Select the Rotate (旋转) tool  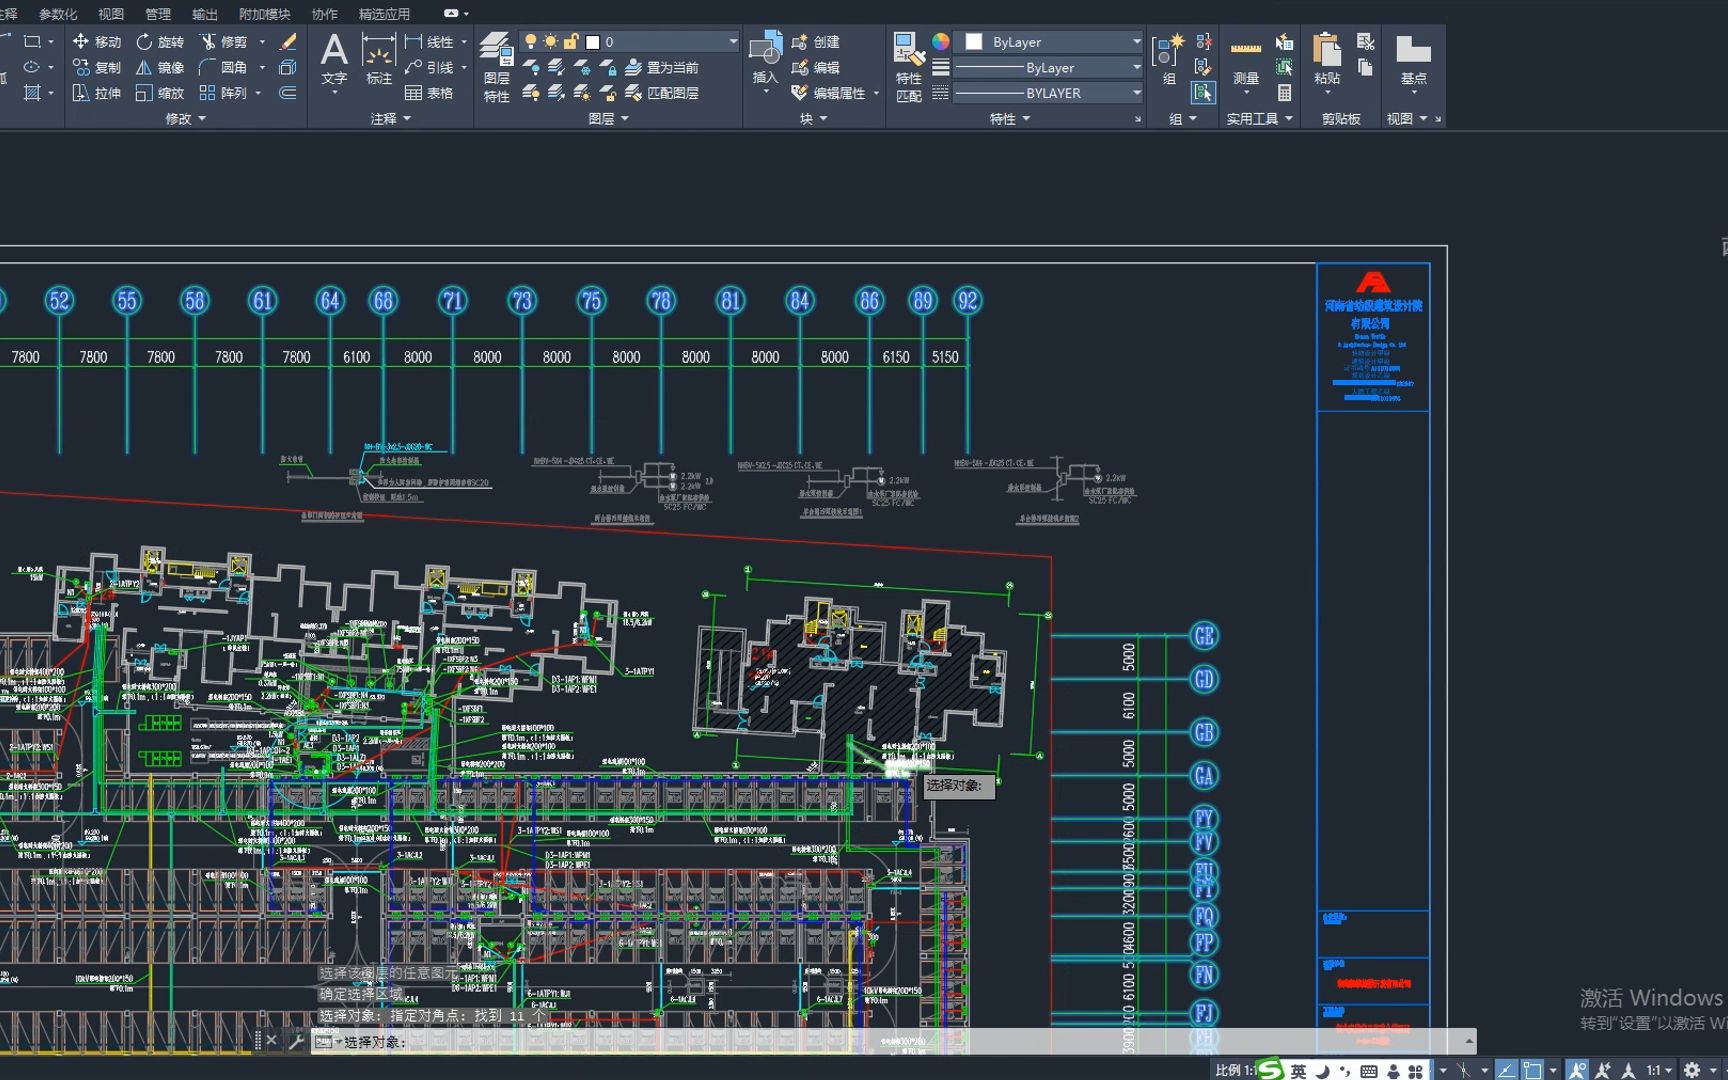tap(160, 42)
